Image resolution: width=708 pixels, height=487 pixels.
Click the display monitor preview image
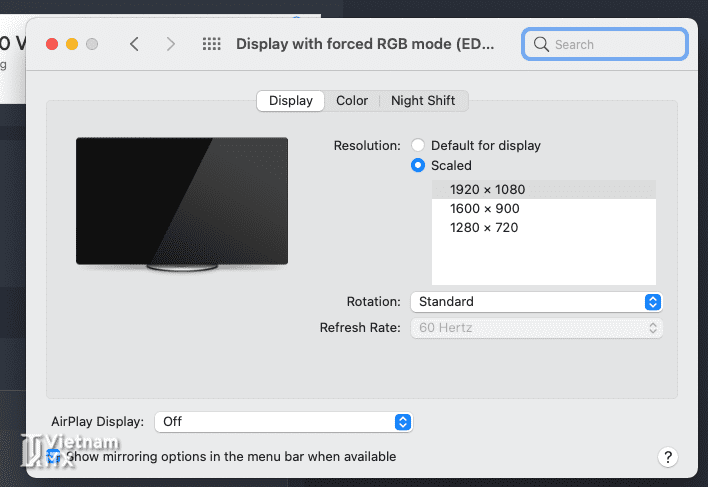[x=182, y=204]
